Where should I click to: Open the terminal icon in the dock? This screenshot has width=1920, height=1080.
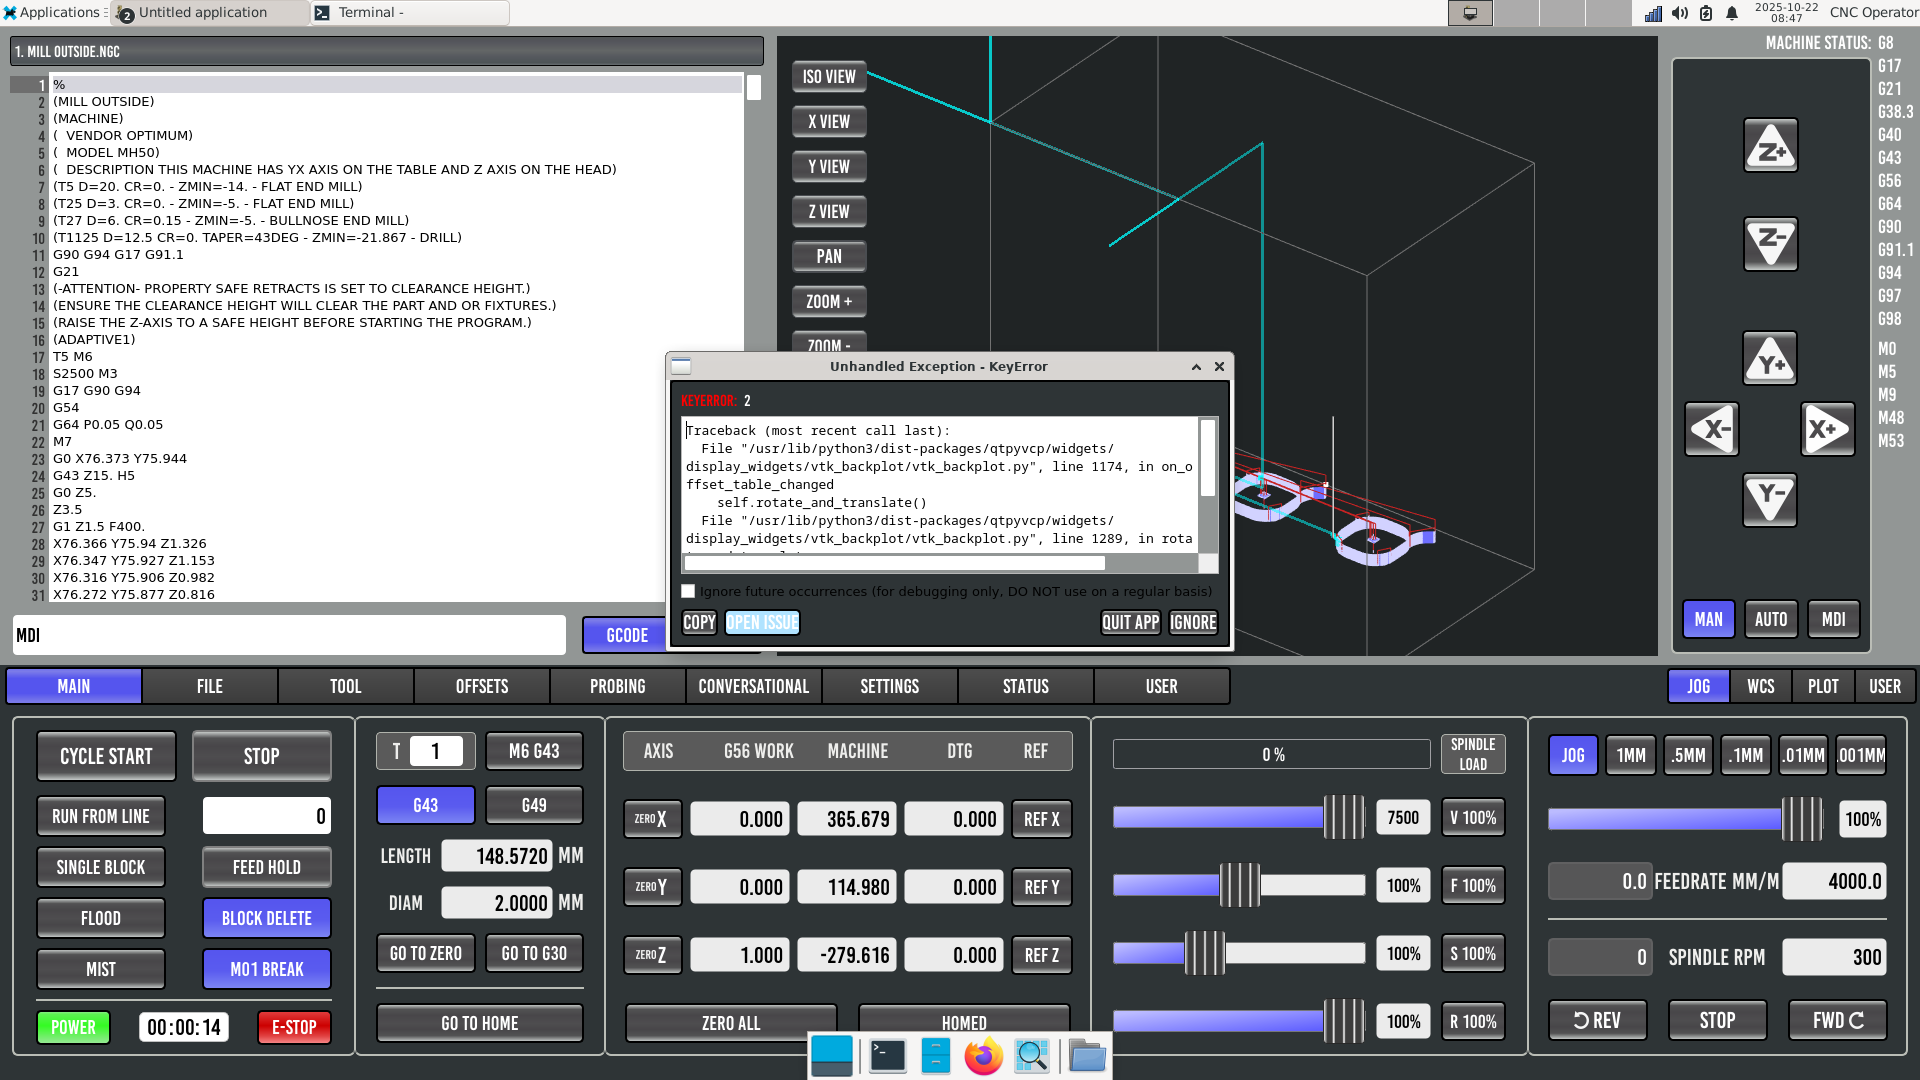(887, 1056)
